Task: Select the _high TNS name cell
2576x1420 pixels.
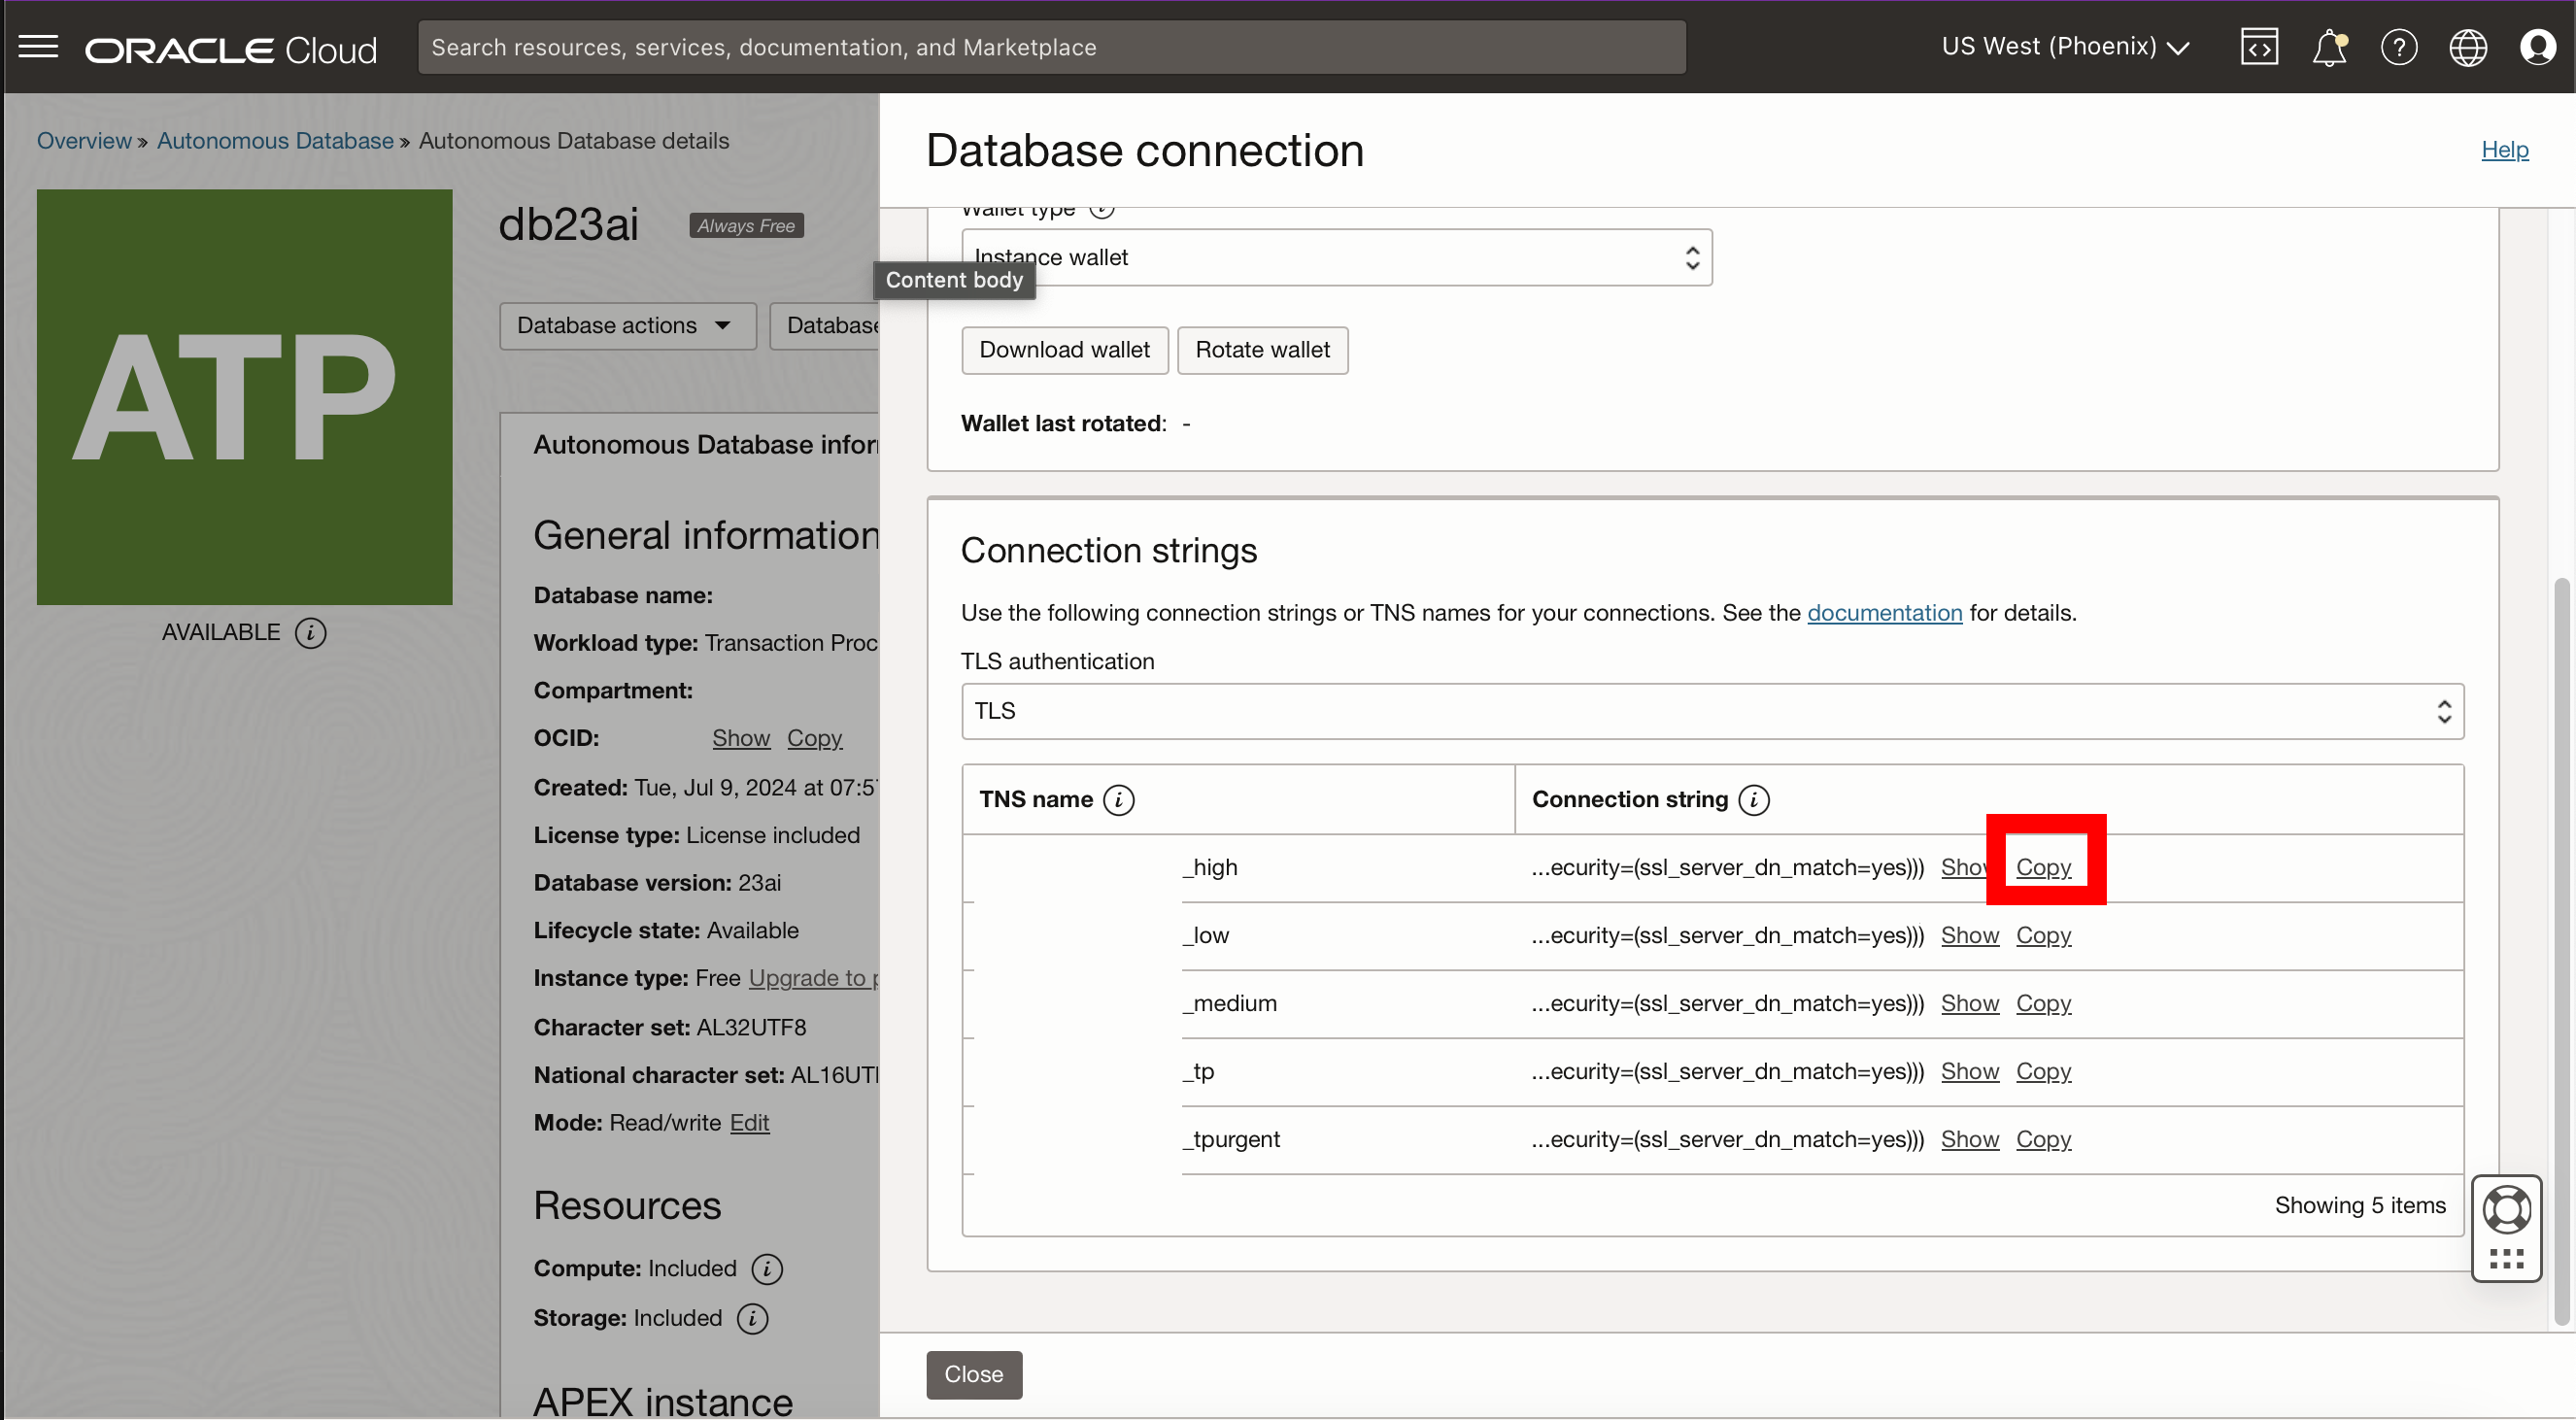Action: point(1239,868)
